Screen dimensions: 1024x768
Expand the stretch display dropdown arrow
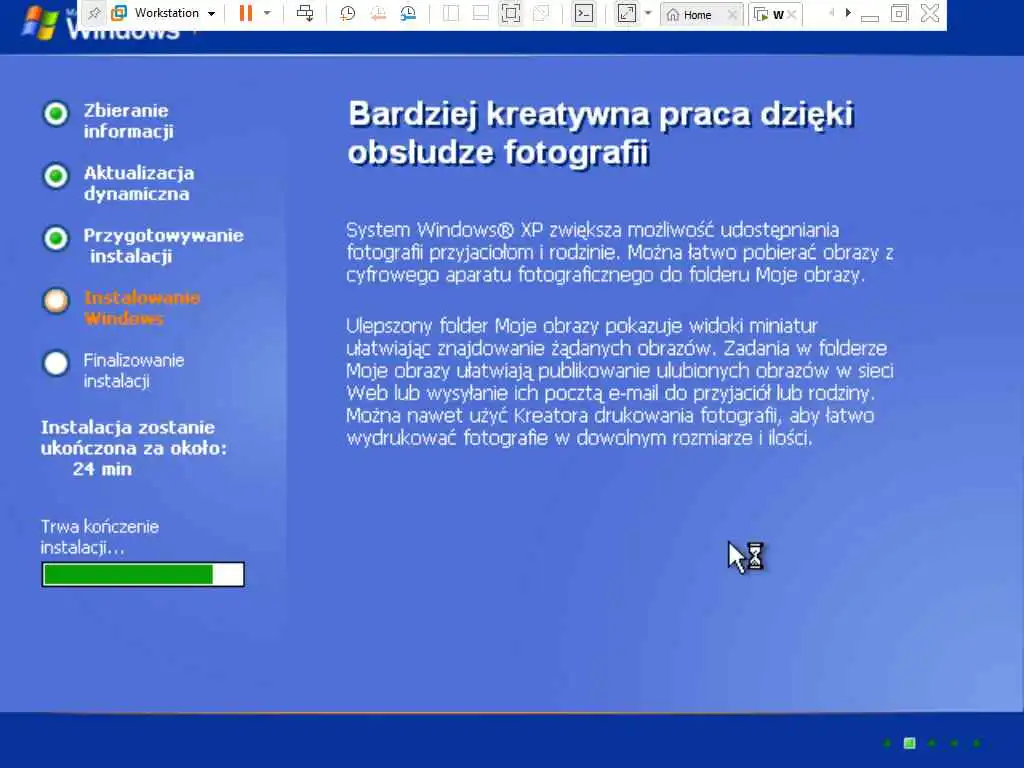[x=648, y=13]
